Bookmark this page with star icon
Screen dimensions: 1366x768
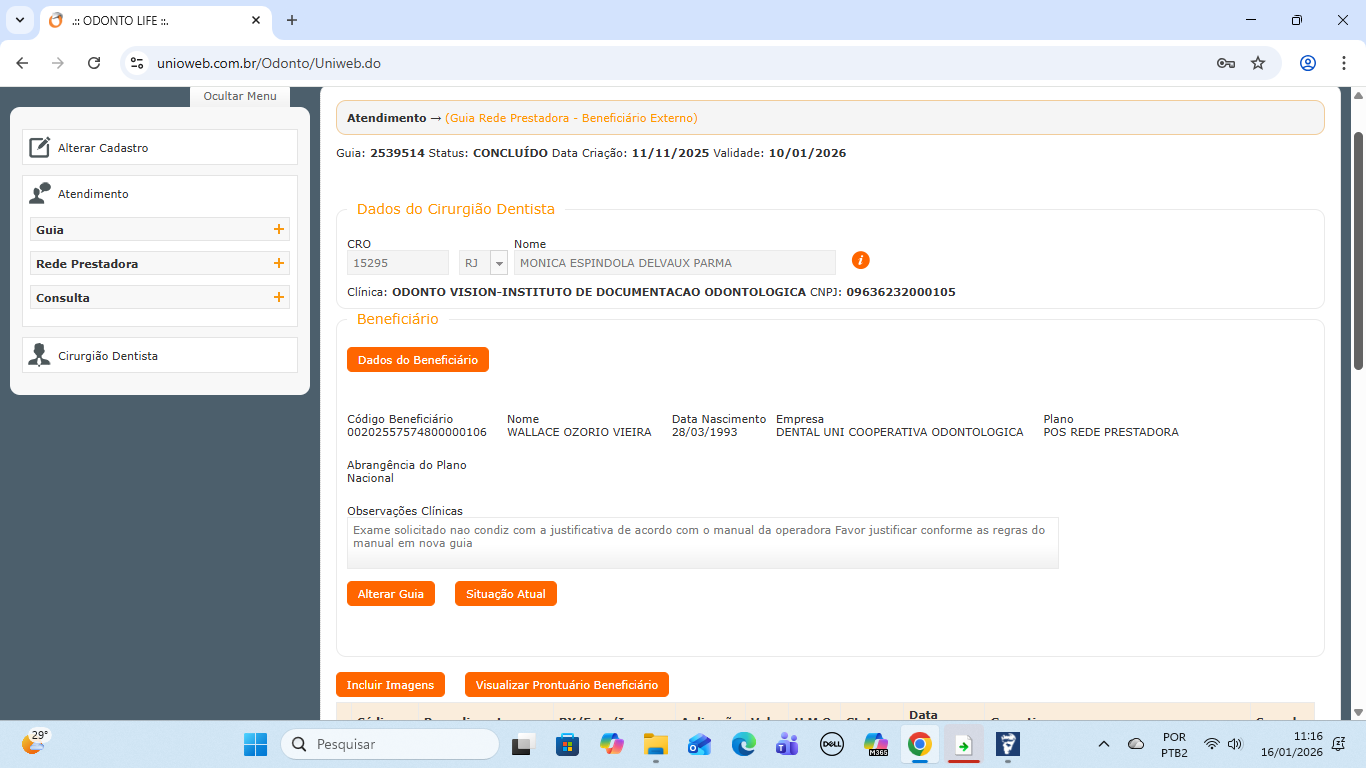pyautogui.click(x=1258, y=63)
